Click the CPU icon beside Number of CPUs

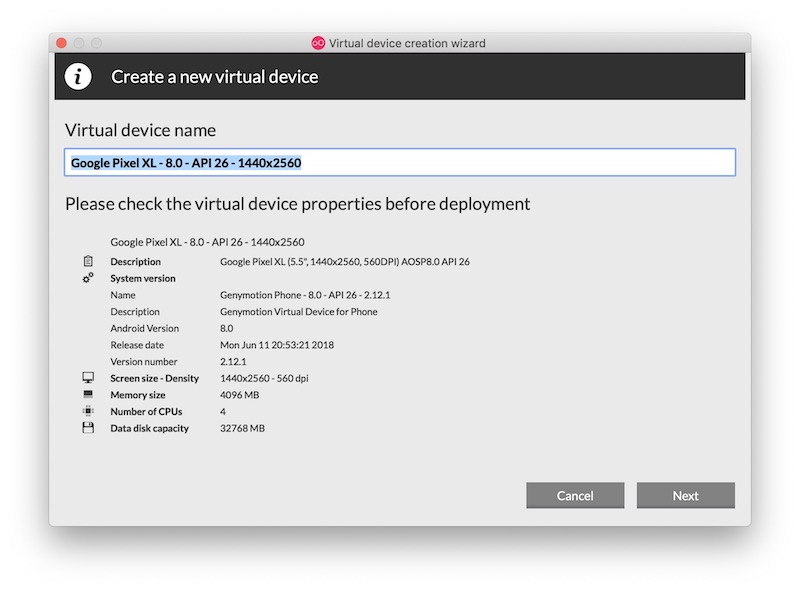click(88, 411)
